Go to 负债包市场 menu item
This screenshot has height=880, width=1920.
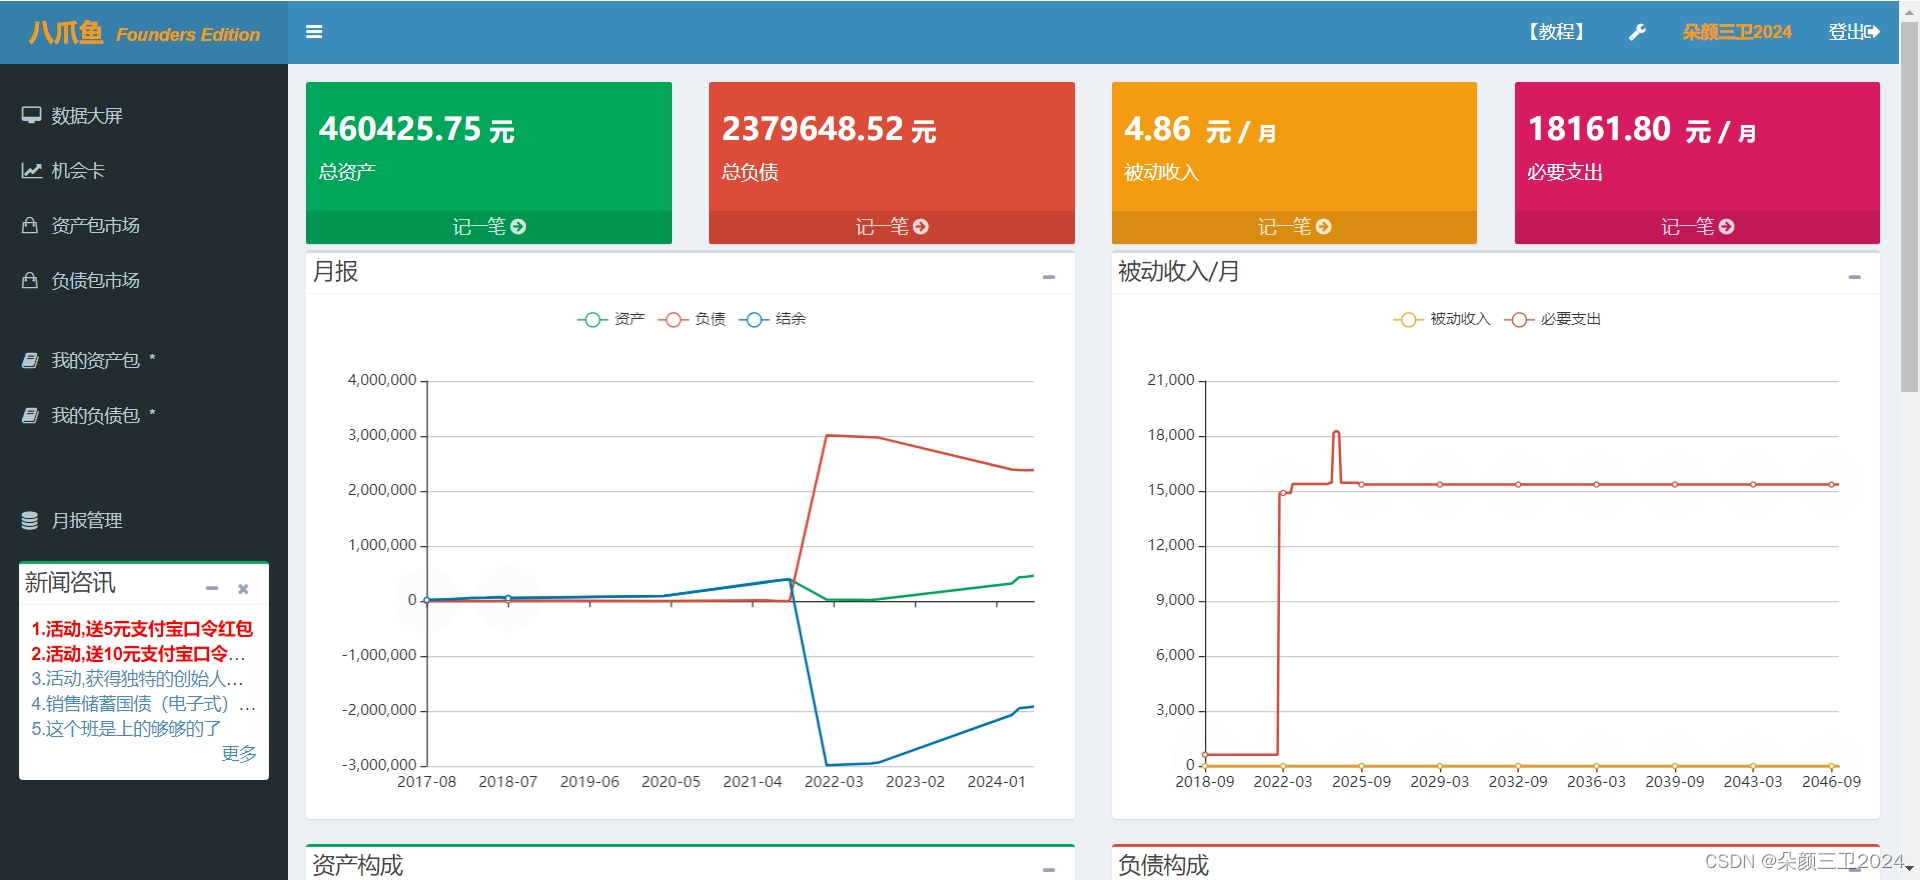[x=96, y=280]
